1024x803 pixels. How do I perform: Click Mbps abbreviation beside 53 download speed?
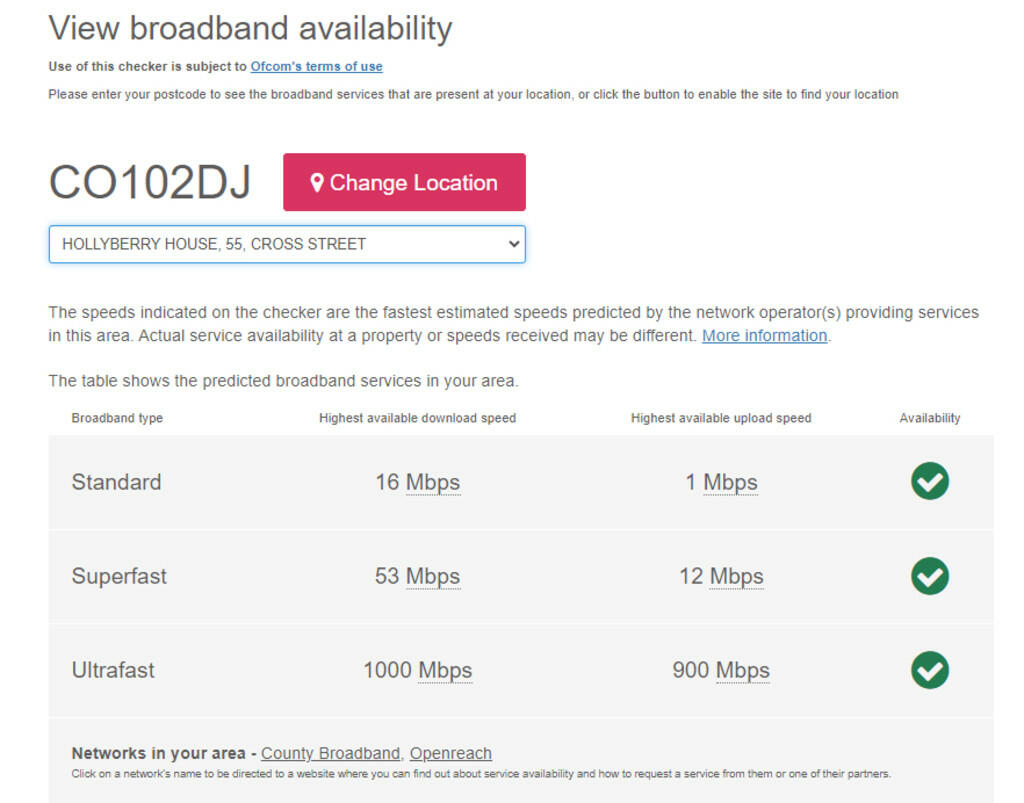433,576
